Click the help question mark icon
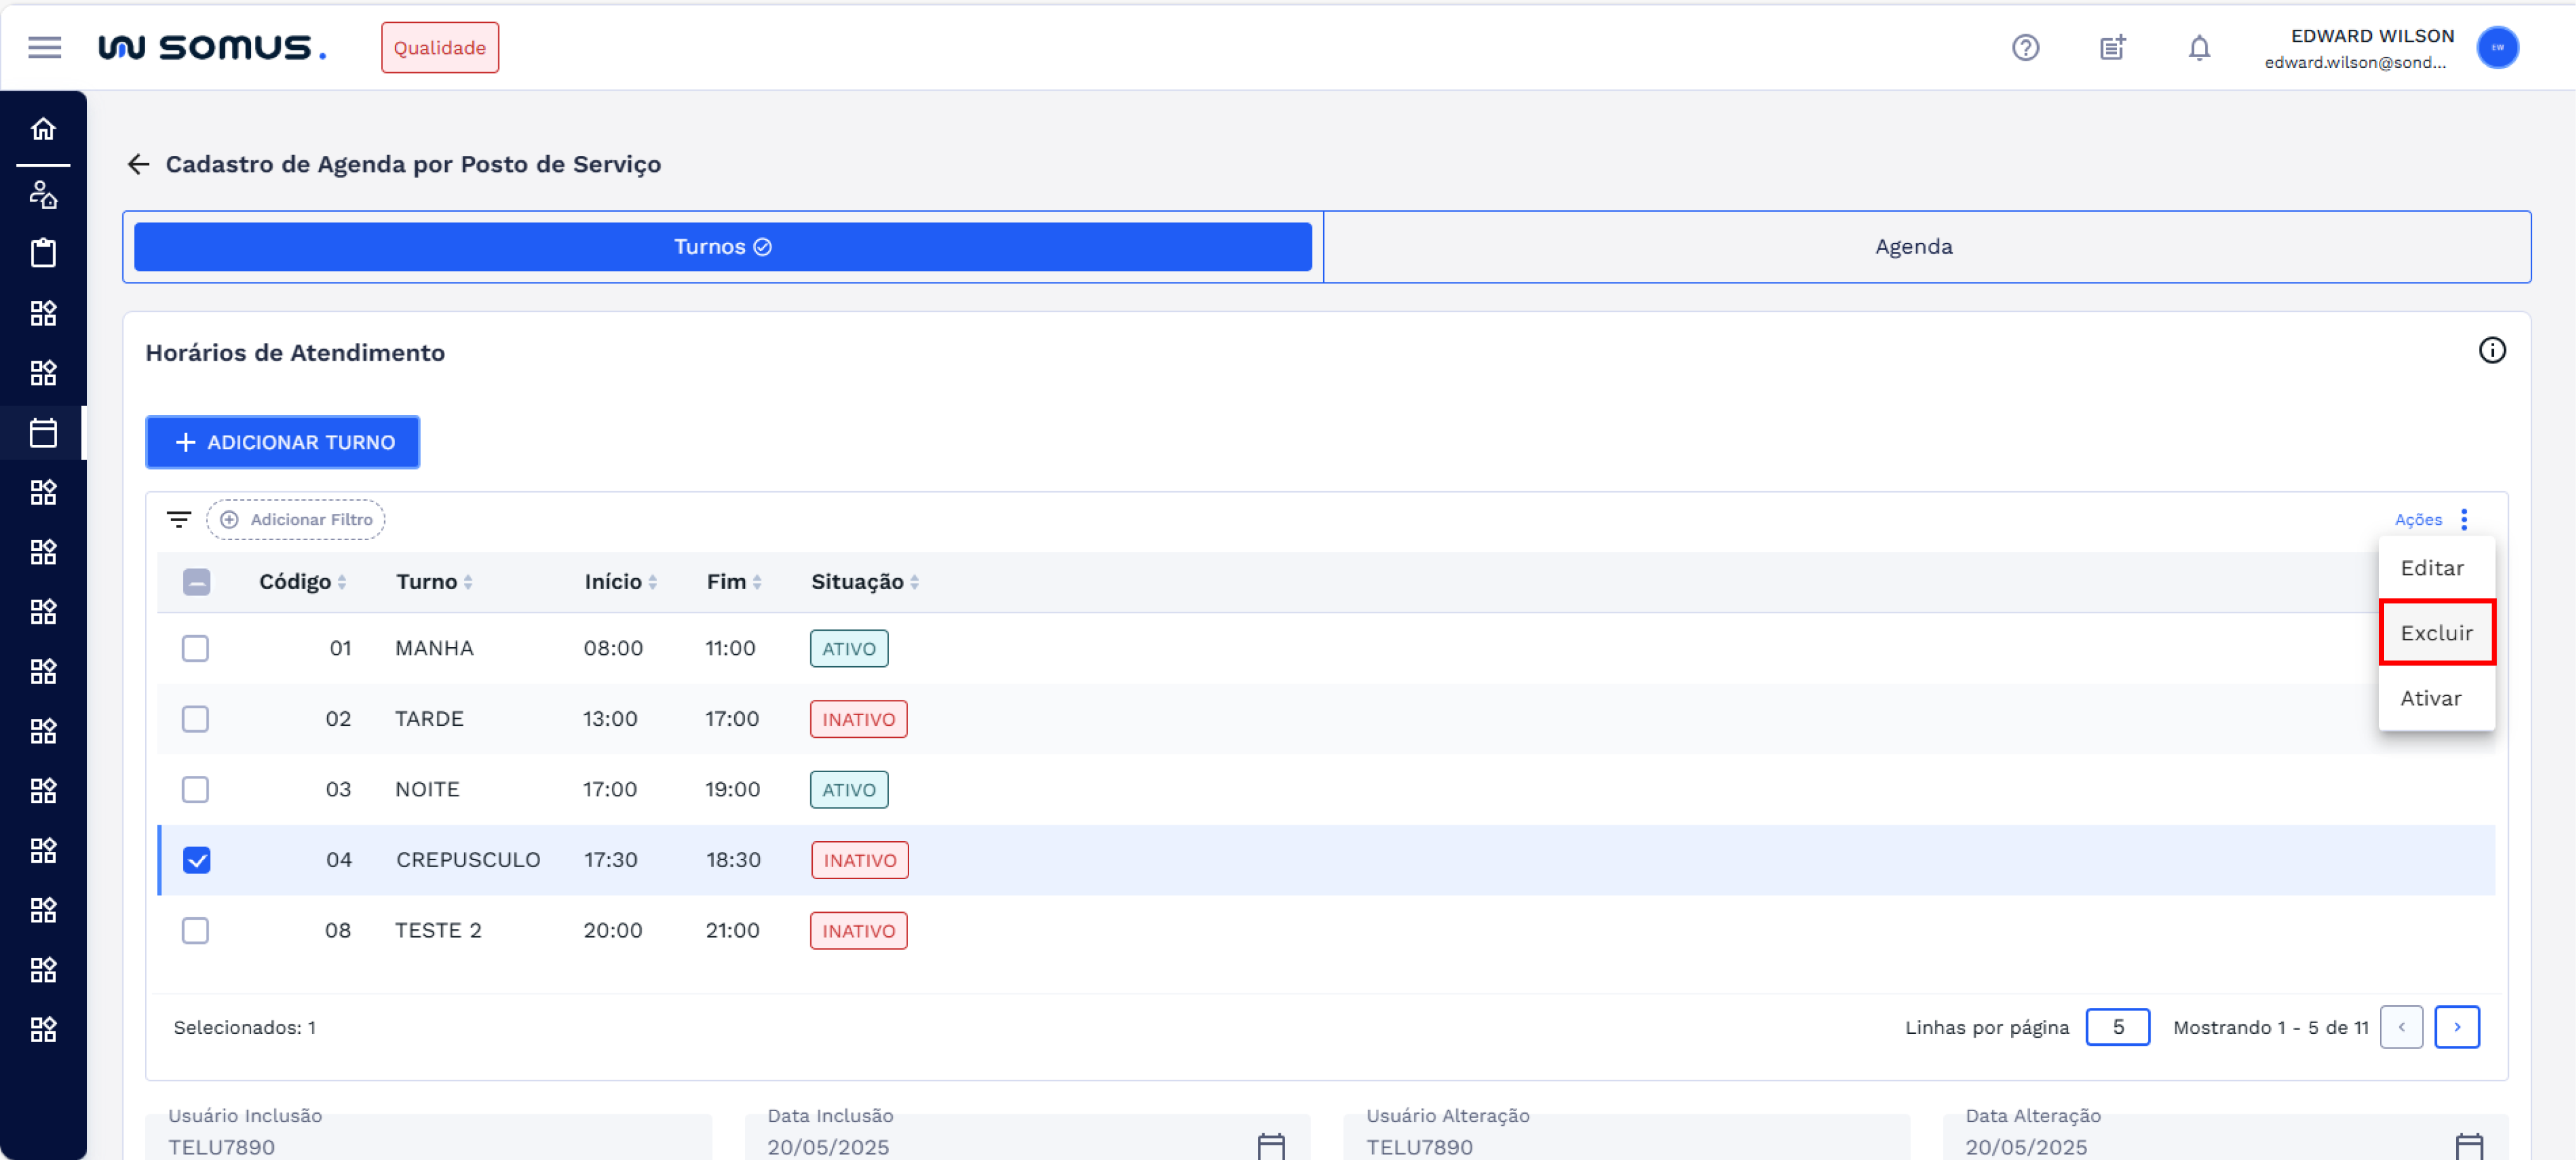Screen dimensions: 2576x1160 2025,47
